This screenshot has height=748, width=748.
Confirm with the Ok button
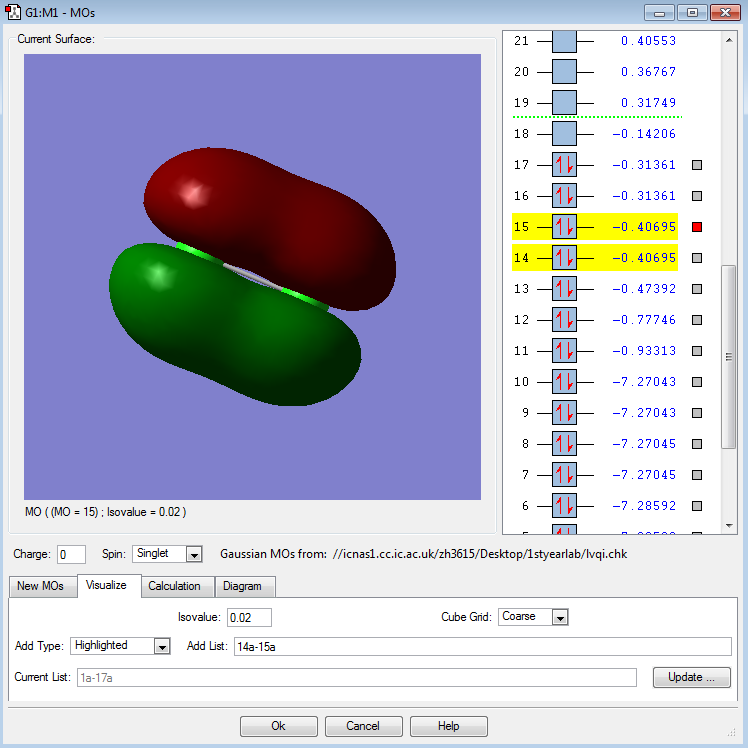point(279,726)
